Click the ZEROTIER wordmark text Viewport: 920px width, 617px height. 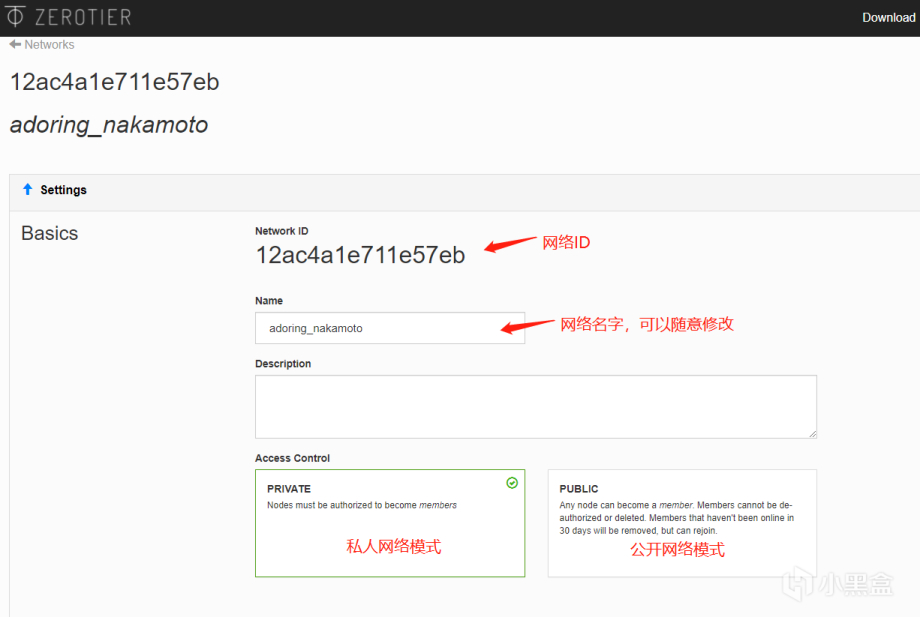[x=83, y=17]
